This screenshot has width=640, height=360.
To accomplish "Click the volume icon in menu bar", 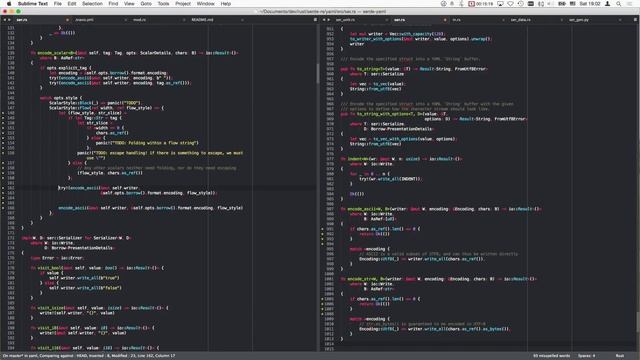I will (x=551, y=4).
